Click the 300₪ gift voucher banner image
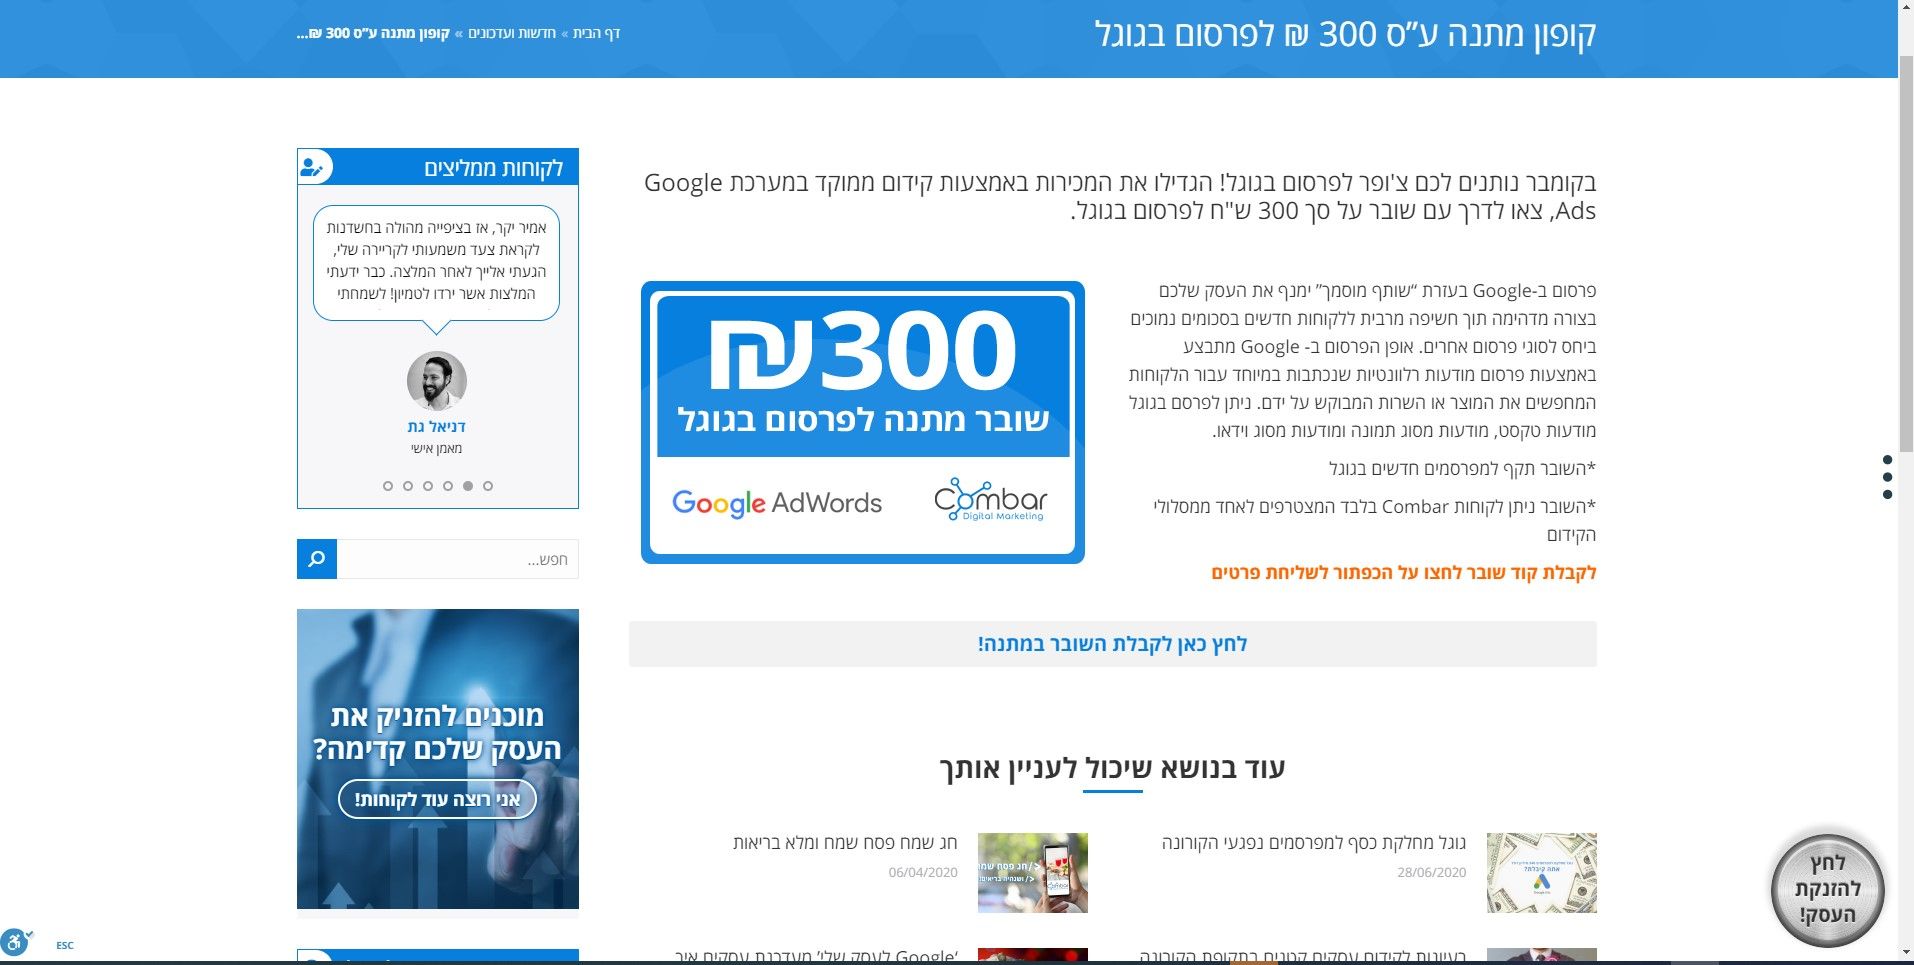The image size is (1914, 965). point(862,422)
